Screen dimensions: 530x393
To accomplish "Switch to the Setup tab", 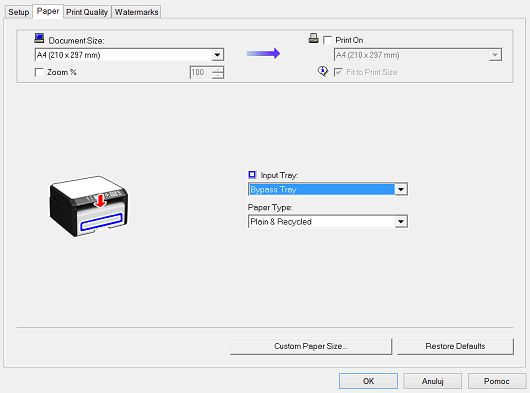I will click(x=19, y=12).
